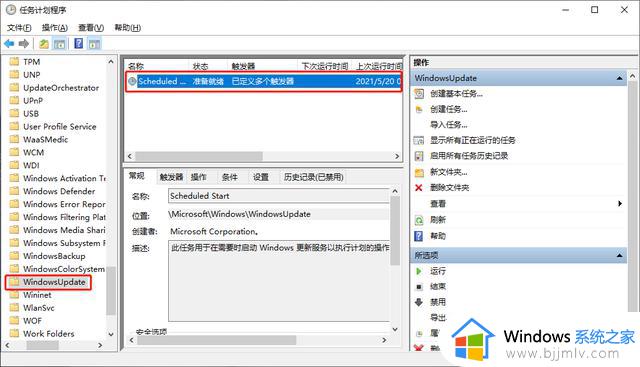Viewport: 640px width, 367px height.
Task: Click 导入任务... action
Action: click(x=449, y=125)
